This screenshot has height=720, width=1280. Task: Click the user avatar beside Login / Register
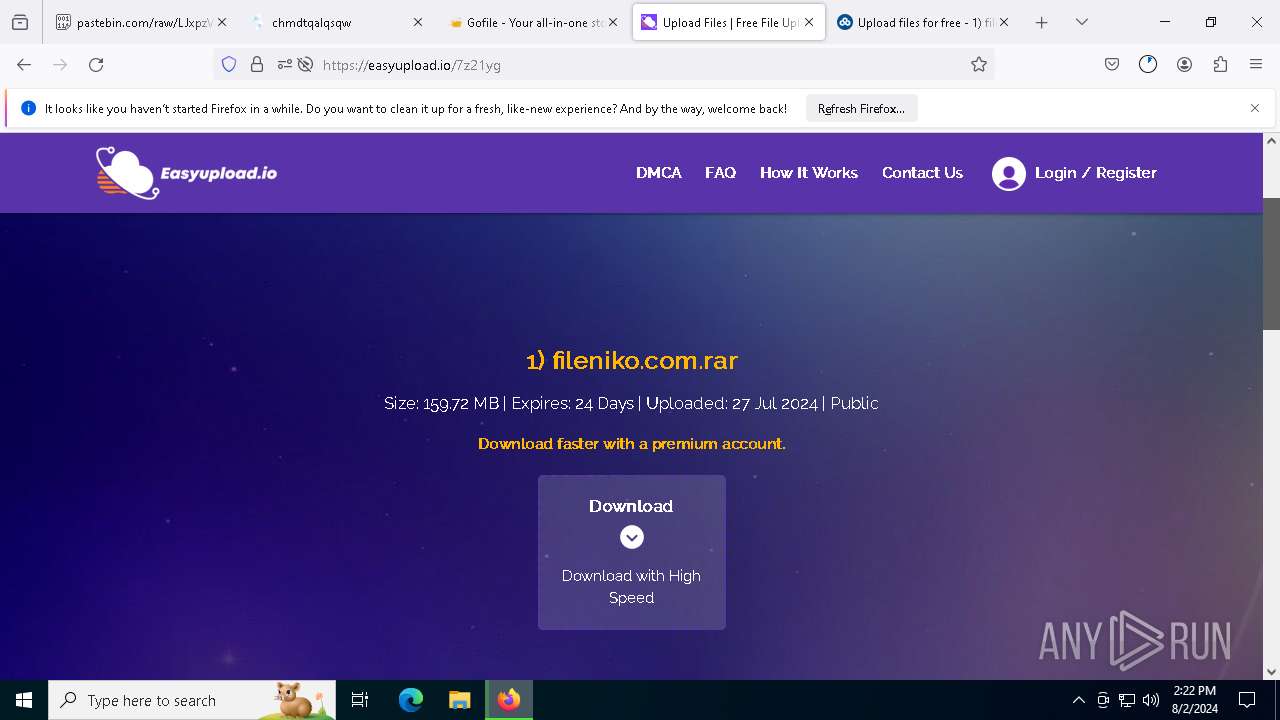(1009, 174)
